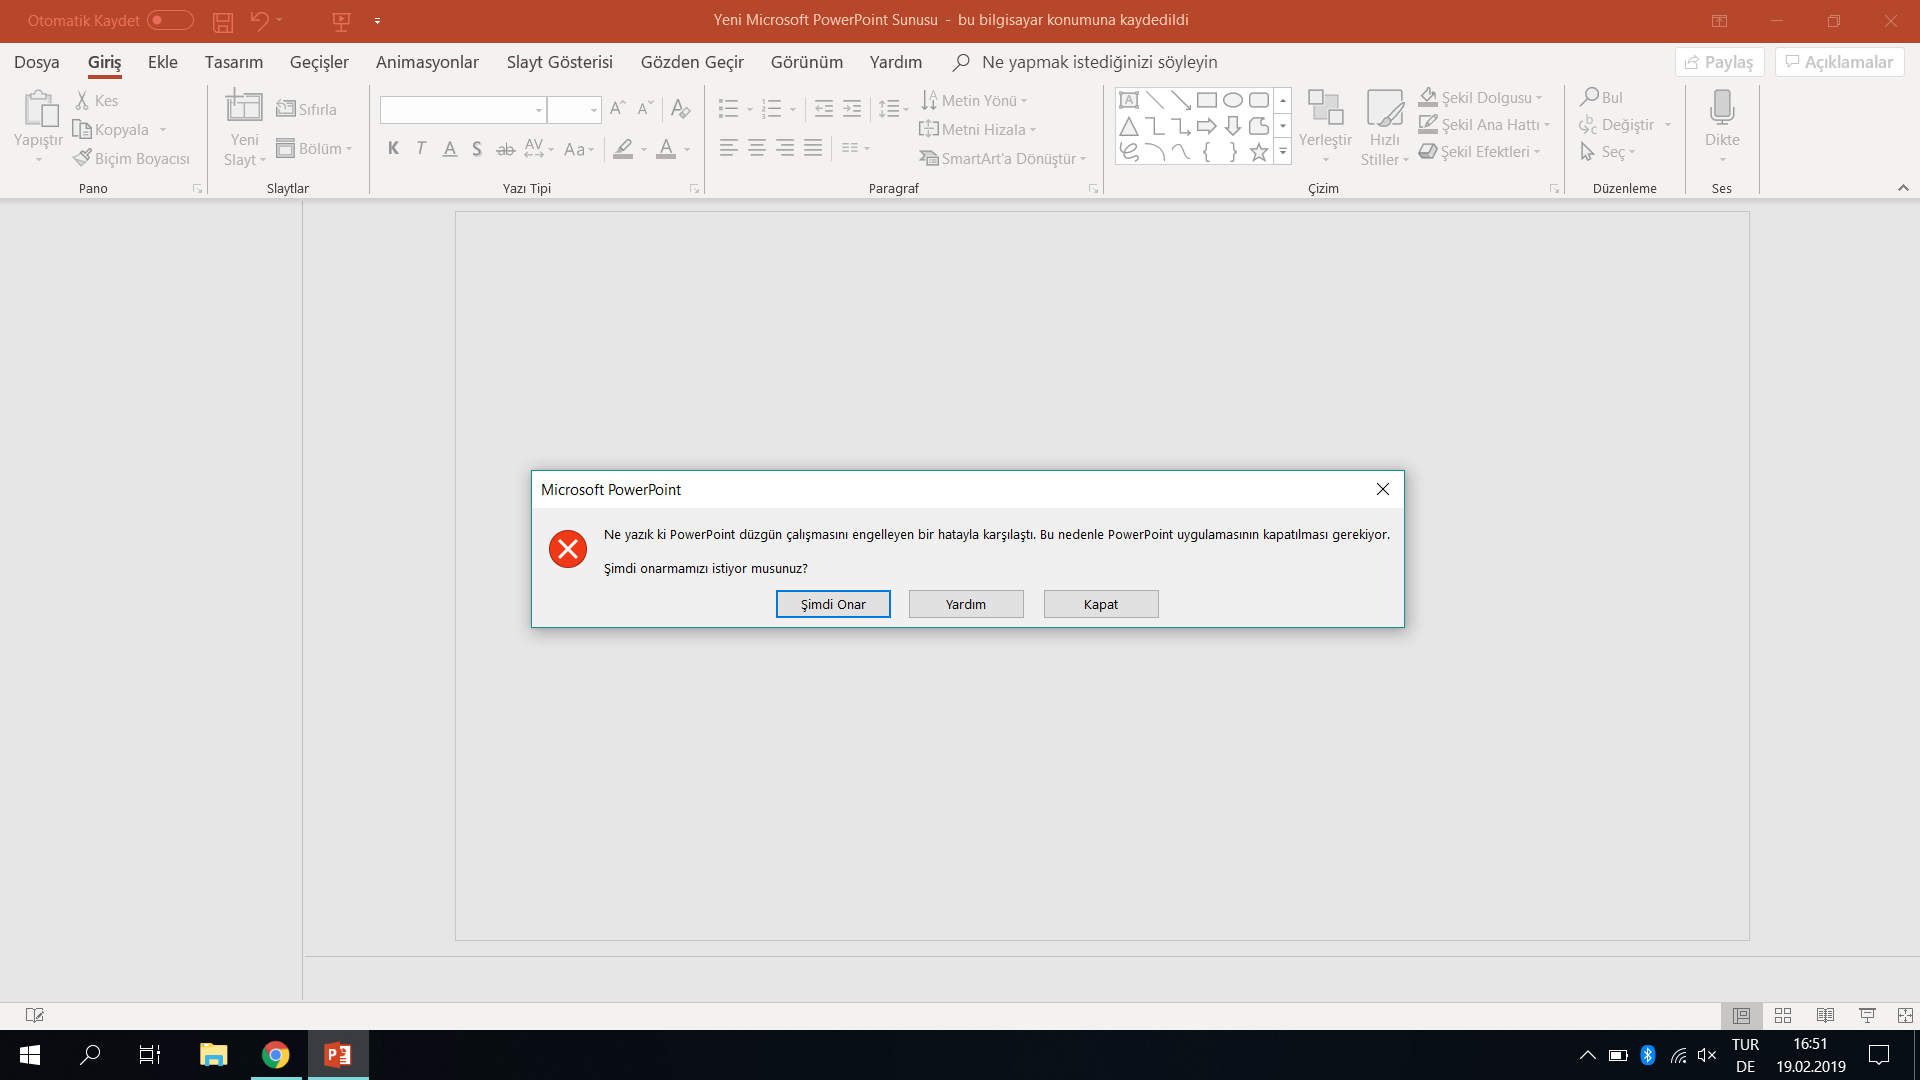Image resolution: width=1920 pixels, height=1080 pixels.
Task: Open the quick access toolbar customize arrow
Action: (x=377, y=20)
